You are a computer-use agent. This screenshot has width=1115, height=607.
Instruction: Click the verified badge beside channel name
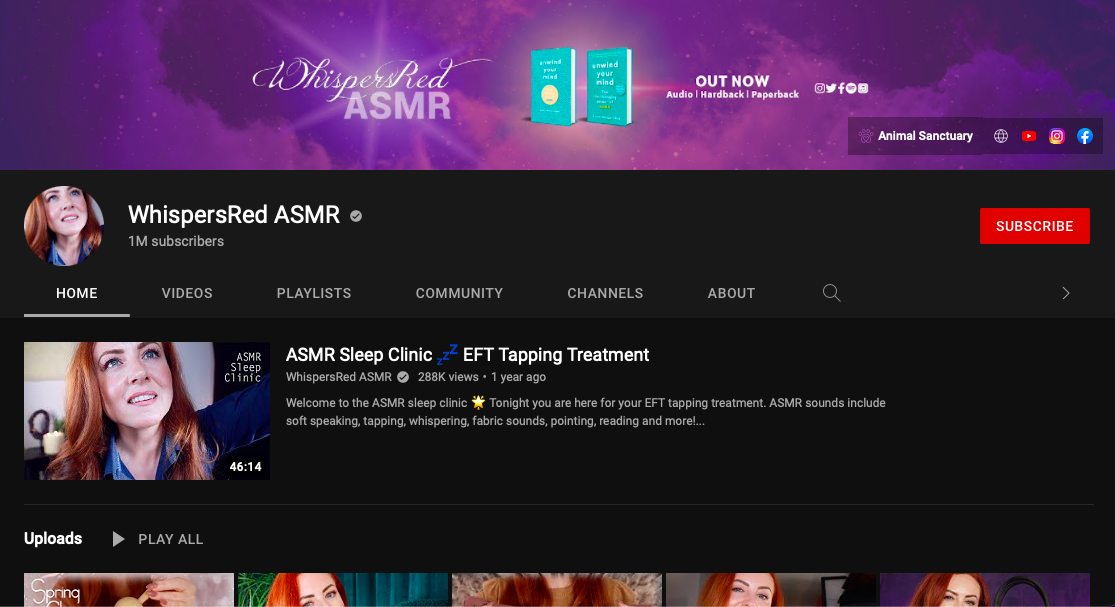pyautogui.click(x=356, y=216)
